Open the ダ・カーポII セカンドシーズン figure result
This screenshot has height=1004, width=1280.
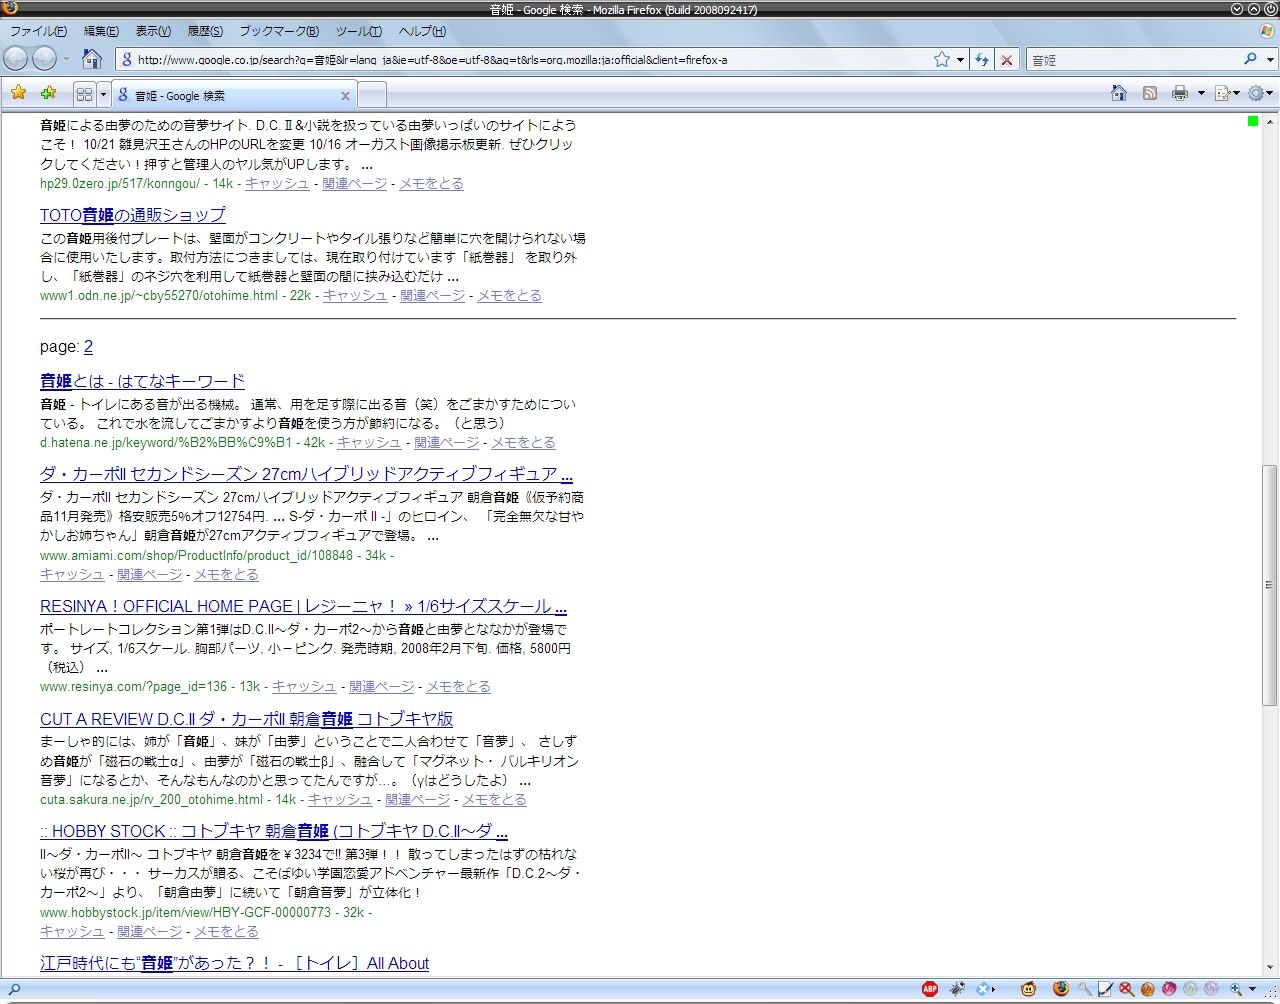pos(306,474)
